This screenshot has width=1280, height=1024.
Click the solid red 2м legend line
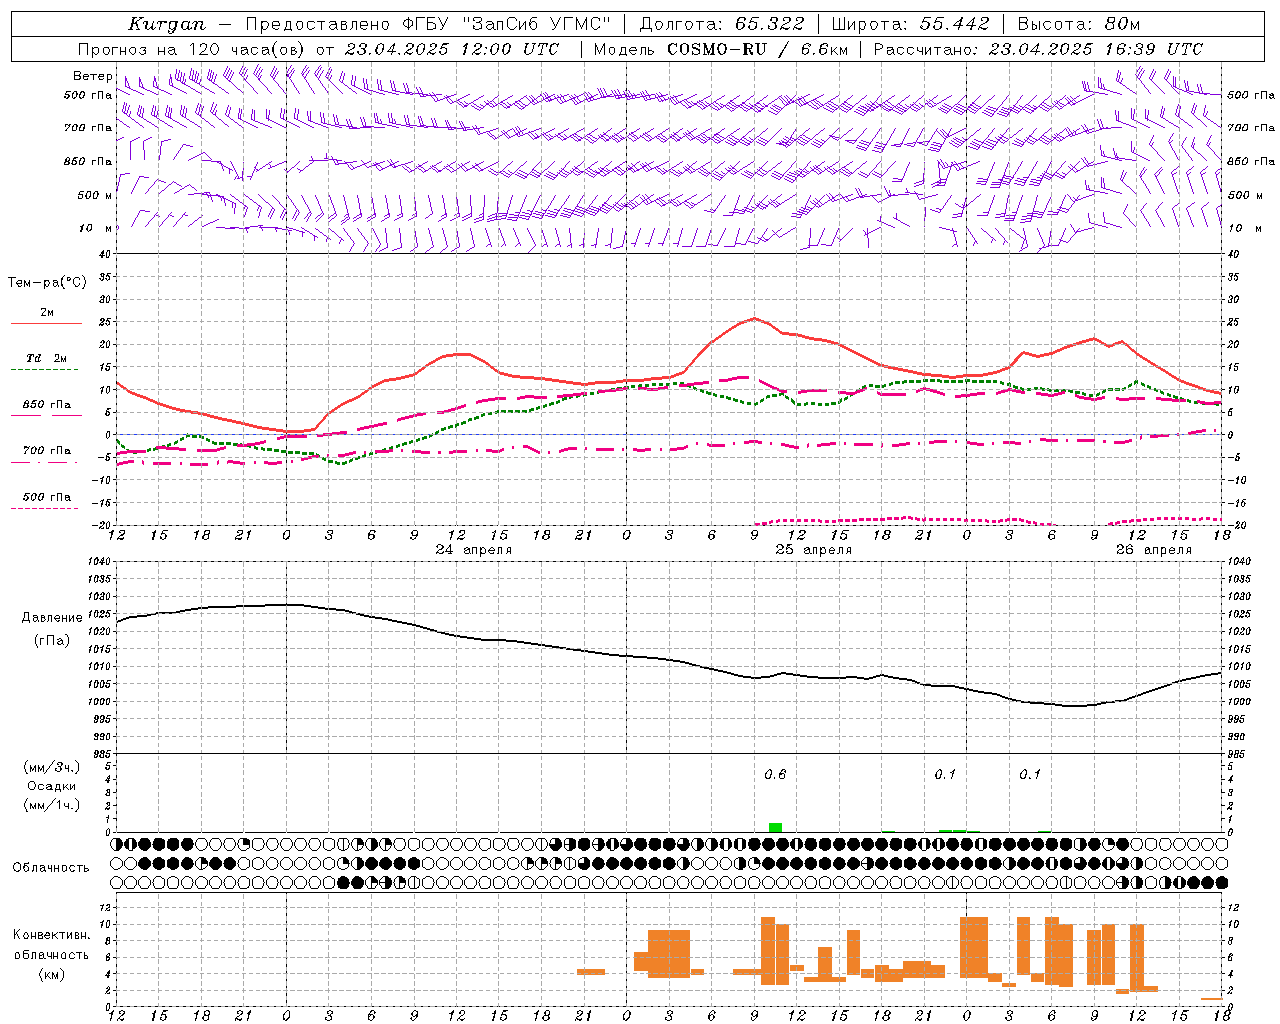coord(46,324)
